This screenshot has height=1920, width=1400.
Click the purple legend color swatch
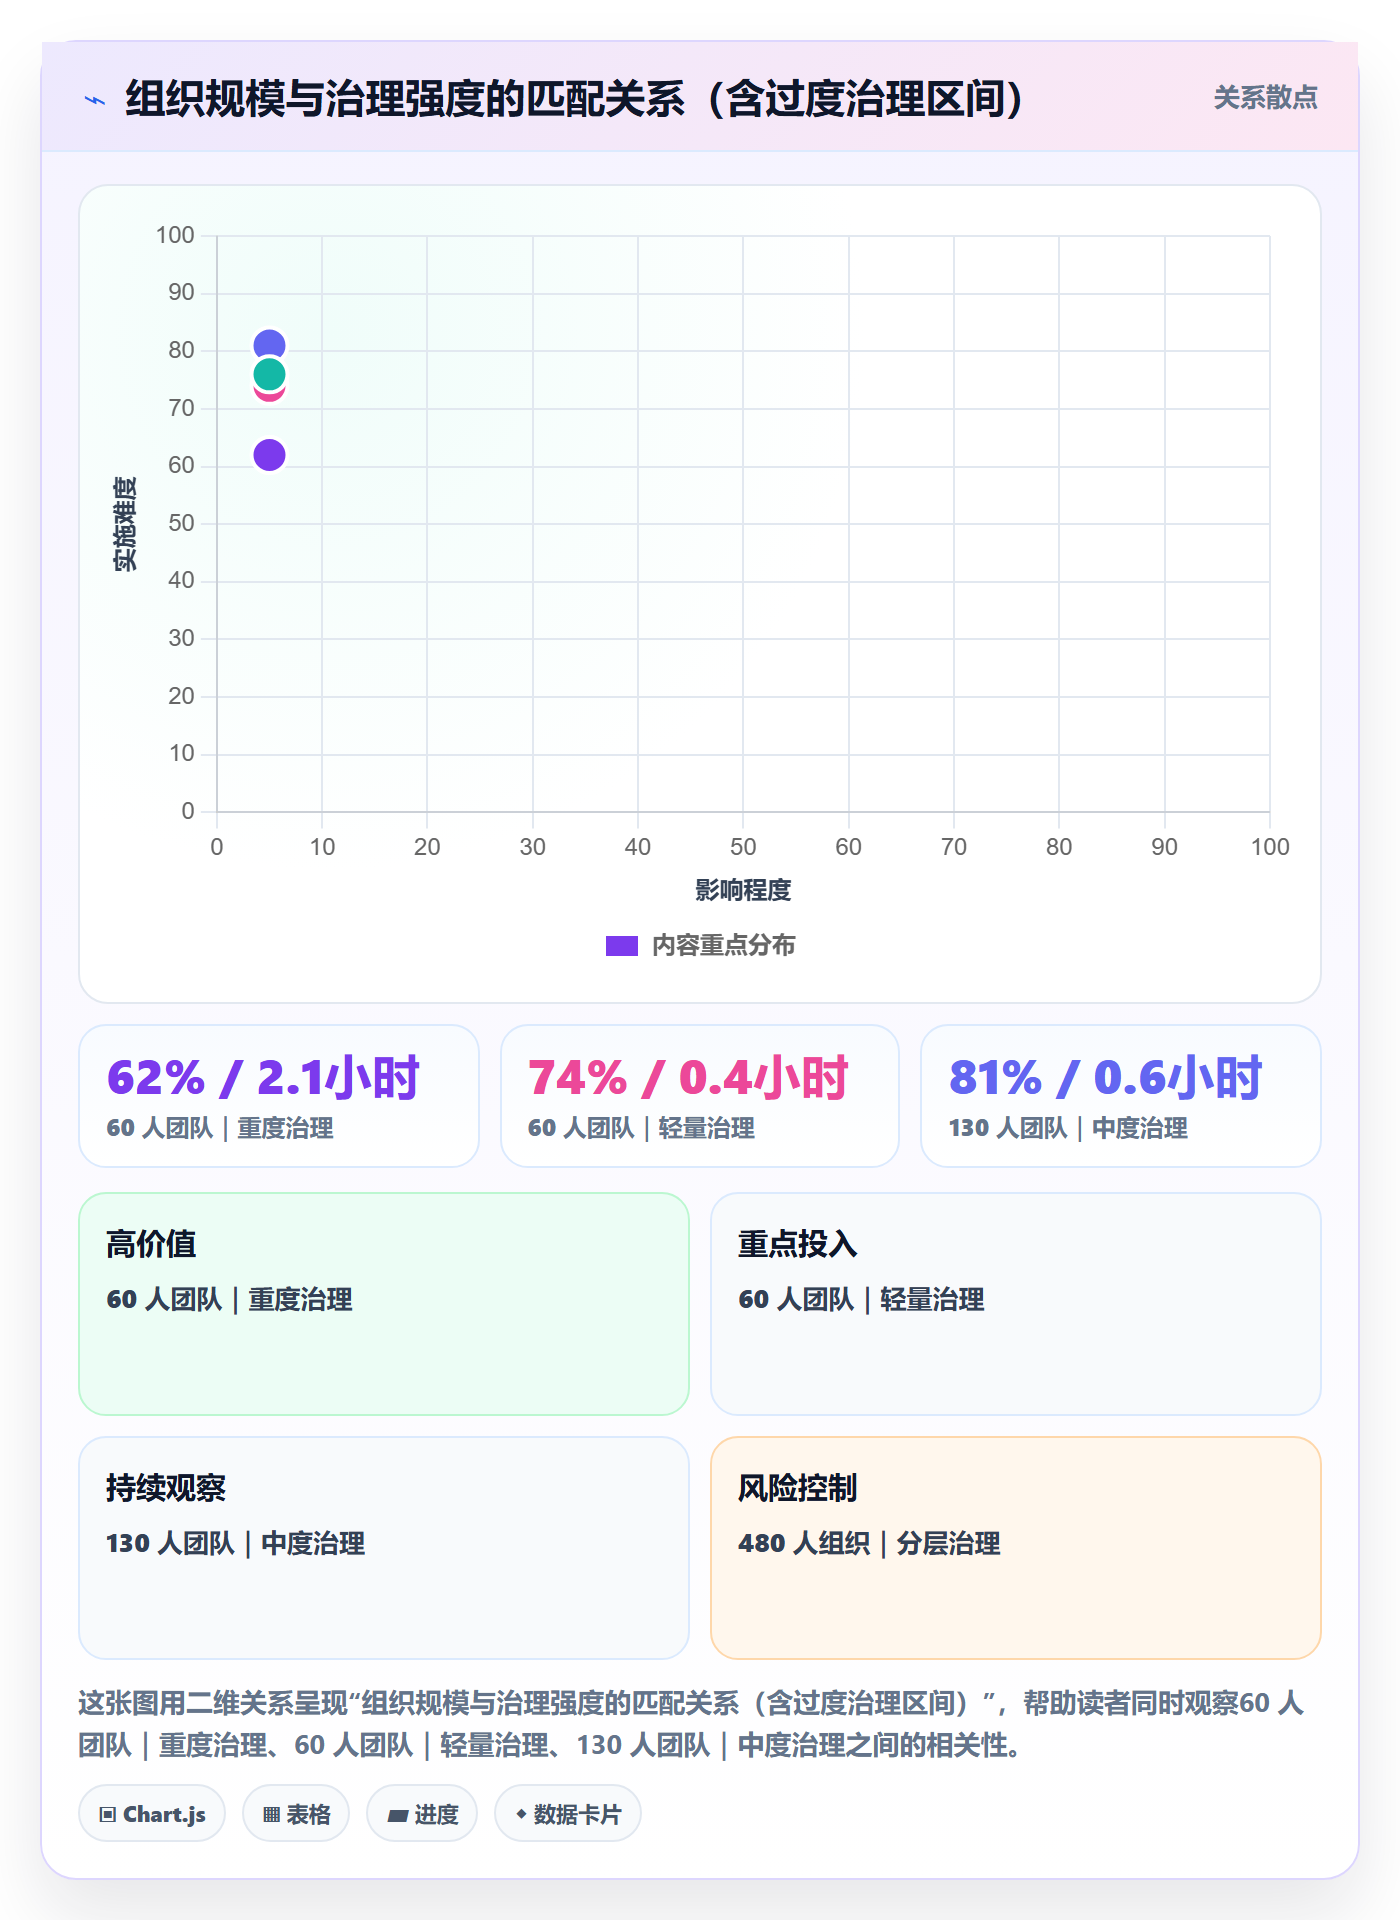coord(622,946)
